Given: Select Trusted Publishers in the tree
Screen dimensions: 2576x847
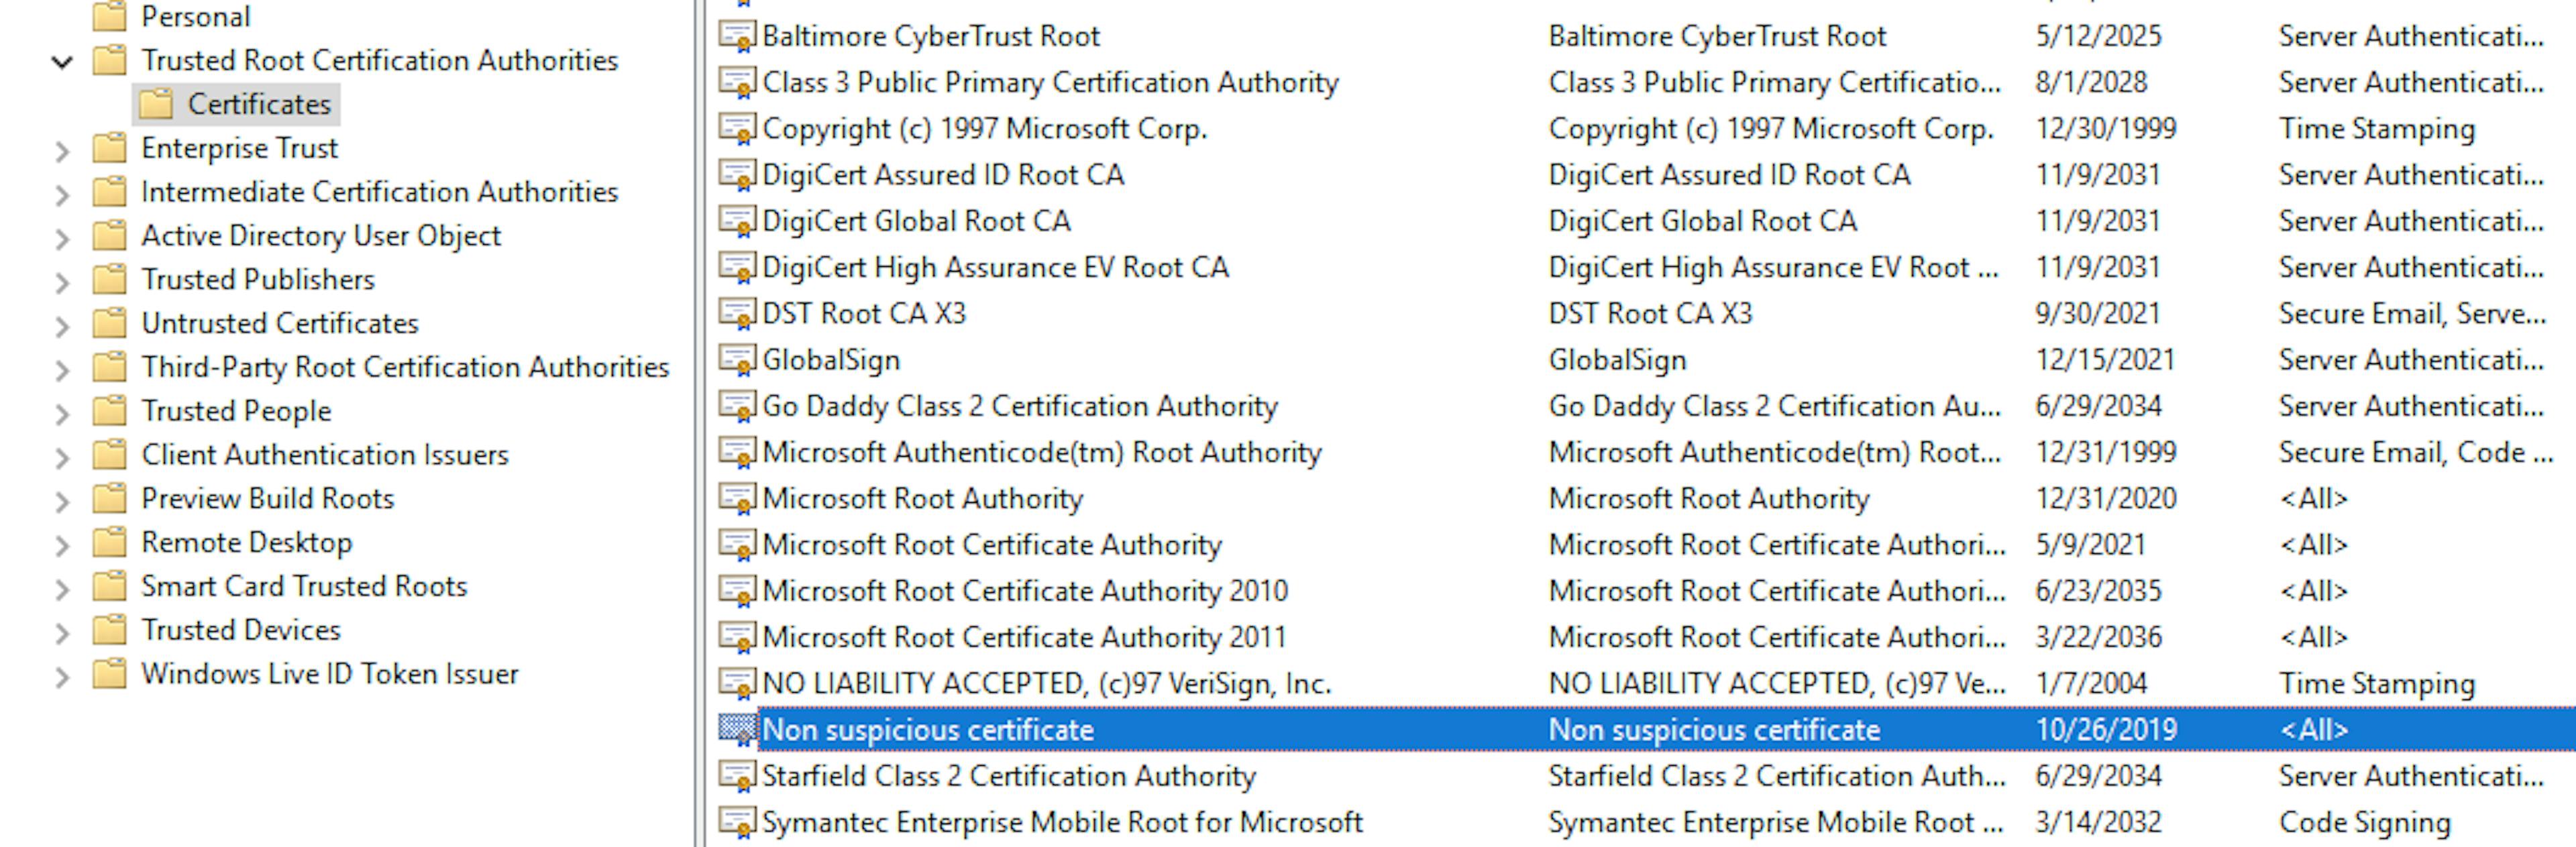Looking at the screenshot, I should click(x=258, y=279).
